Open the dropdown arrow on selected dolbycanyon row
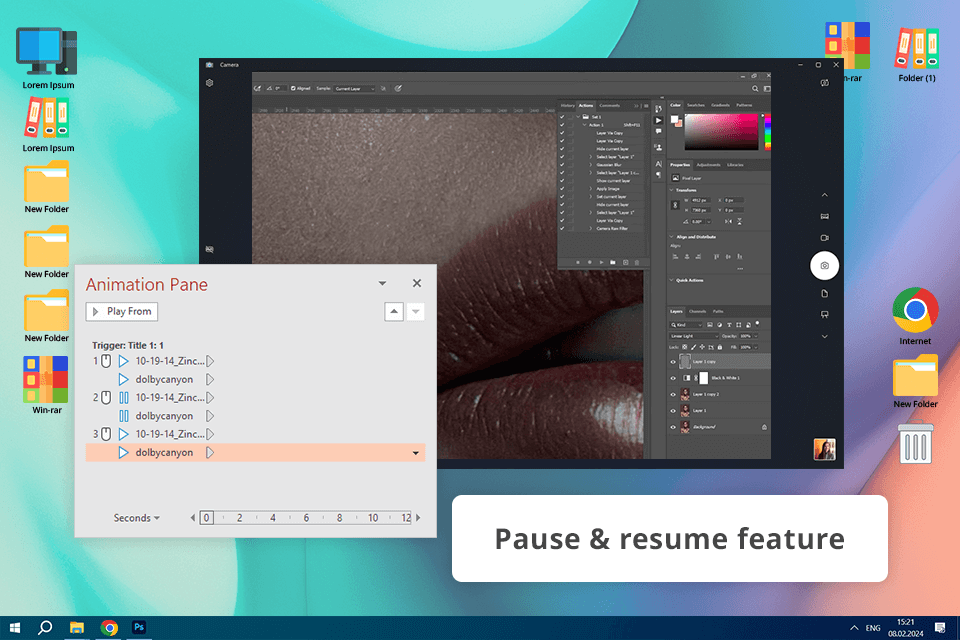This screenshot has width=960, height=640. pos(415,453)
